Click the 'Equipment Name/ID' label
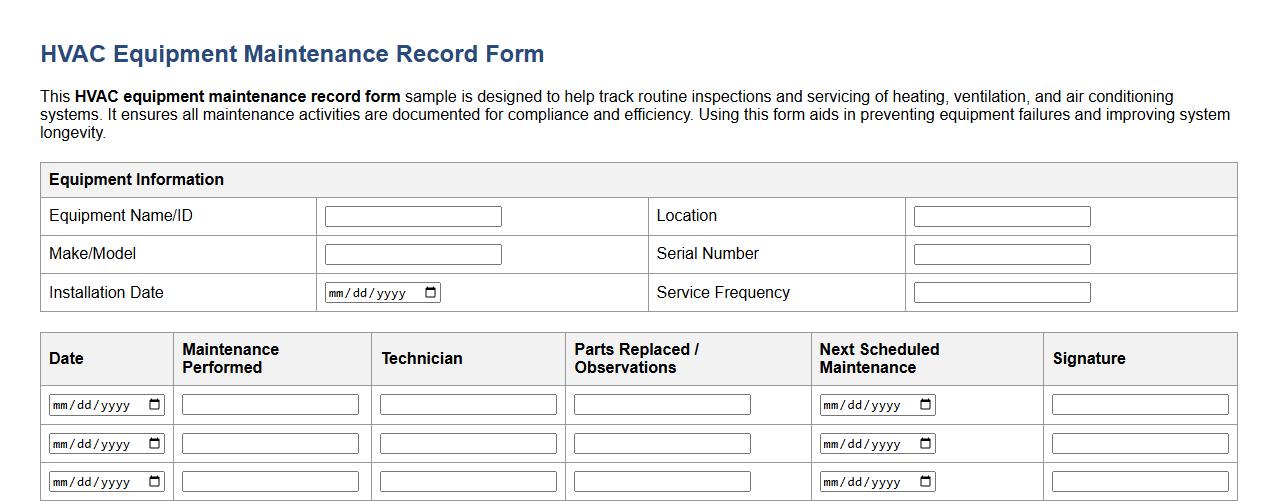 [121, 216]
